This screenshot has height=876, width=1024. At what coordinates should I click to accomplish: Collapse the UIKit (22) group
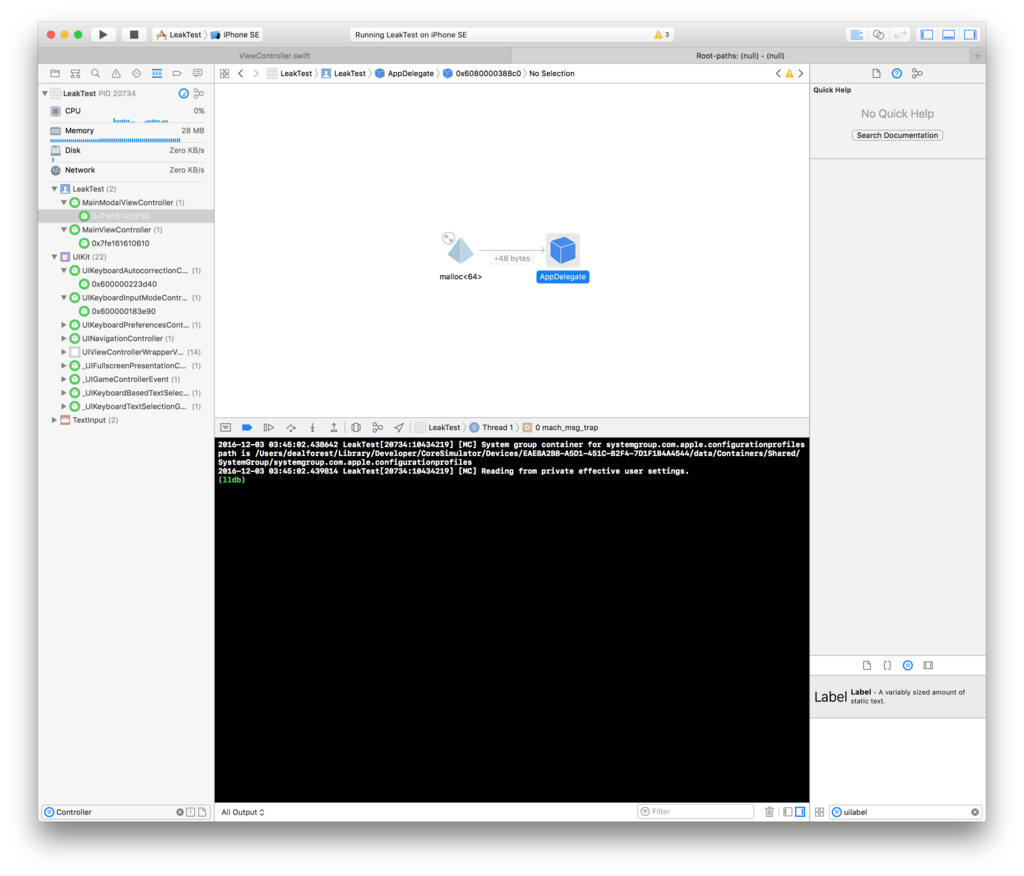54,257
